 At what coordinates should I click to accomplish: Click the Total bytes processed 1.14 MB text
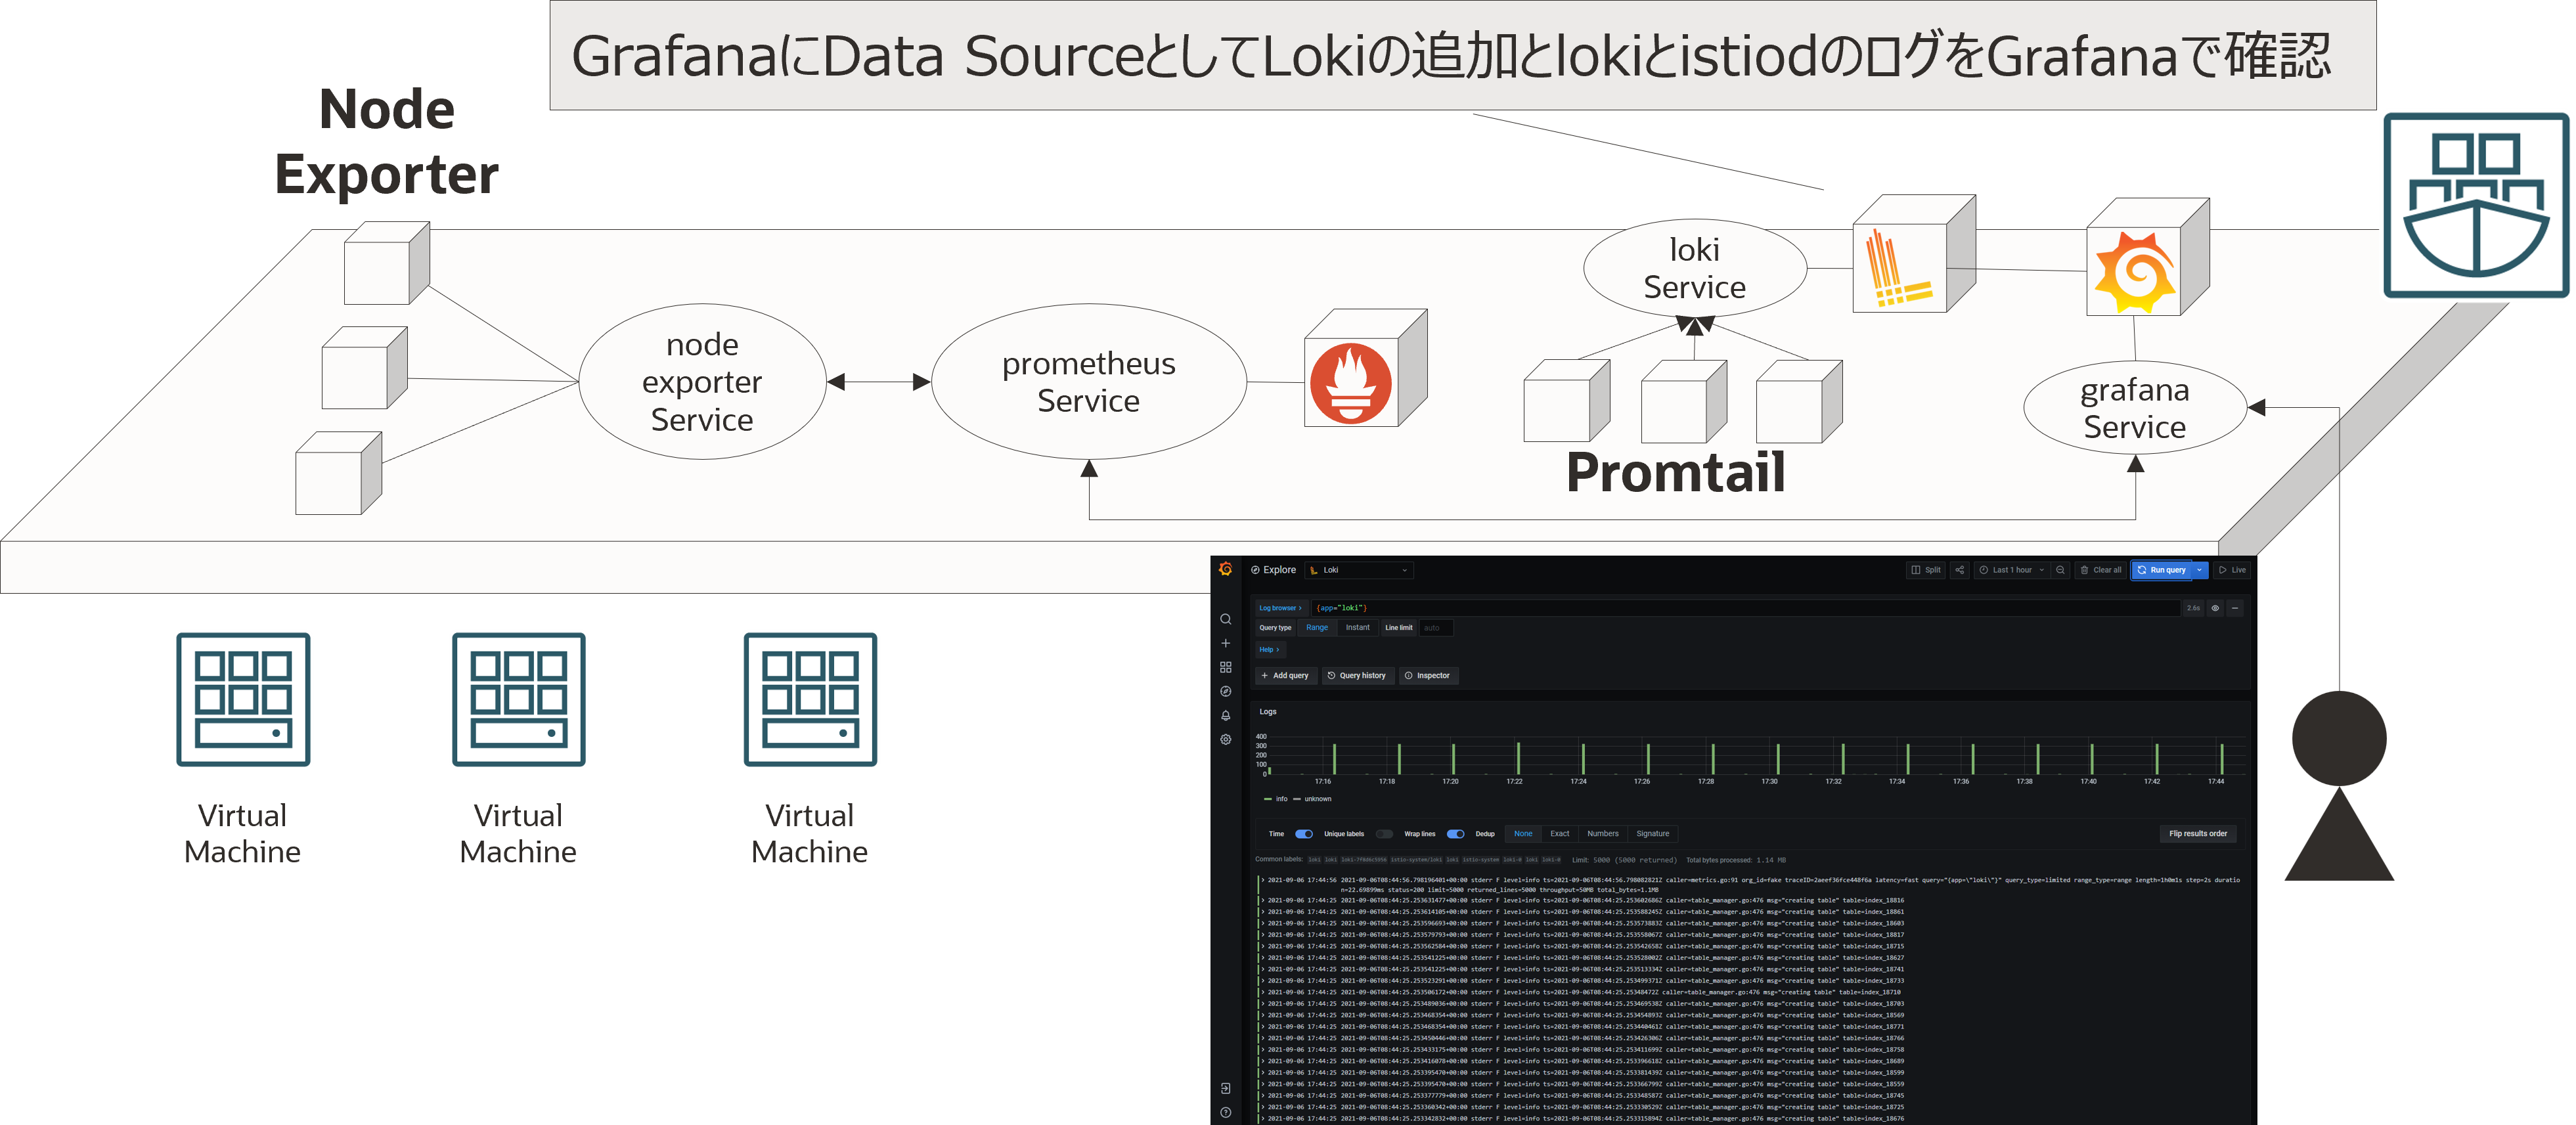1736,860
